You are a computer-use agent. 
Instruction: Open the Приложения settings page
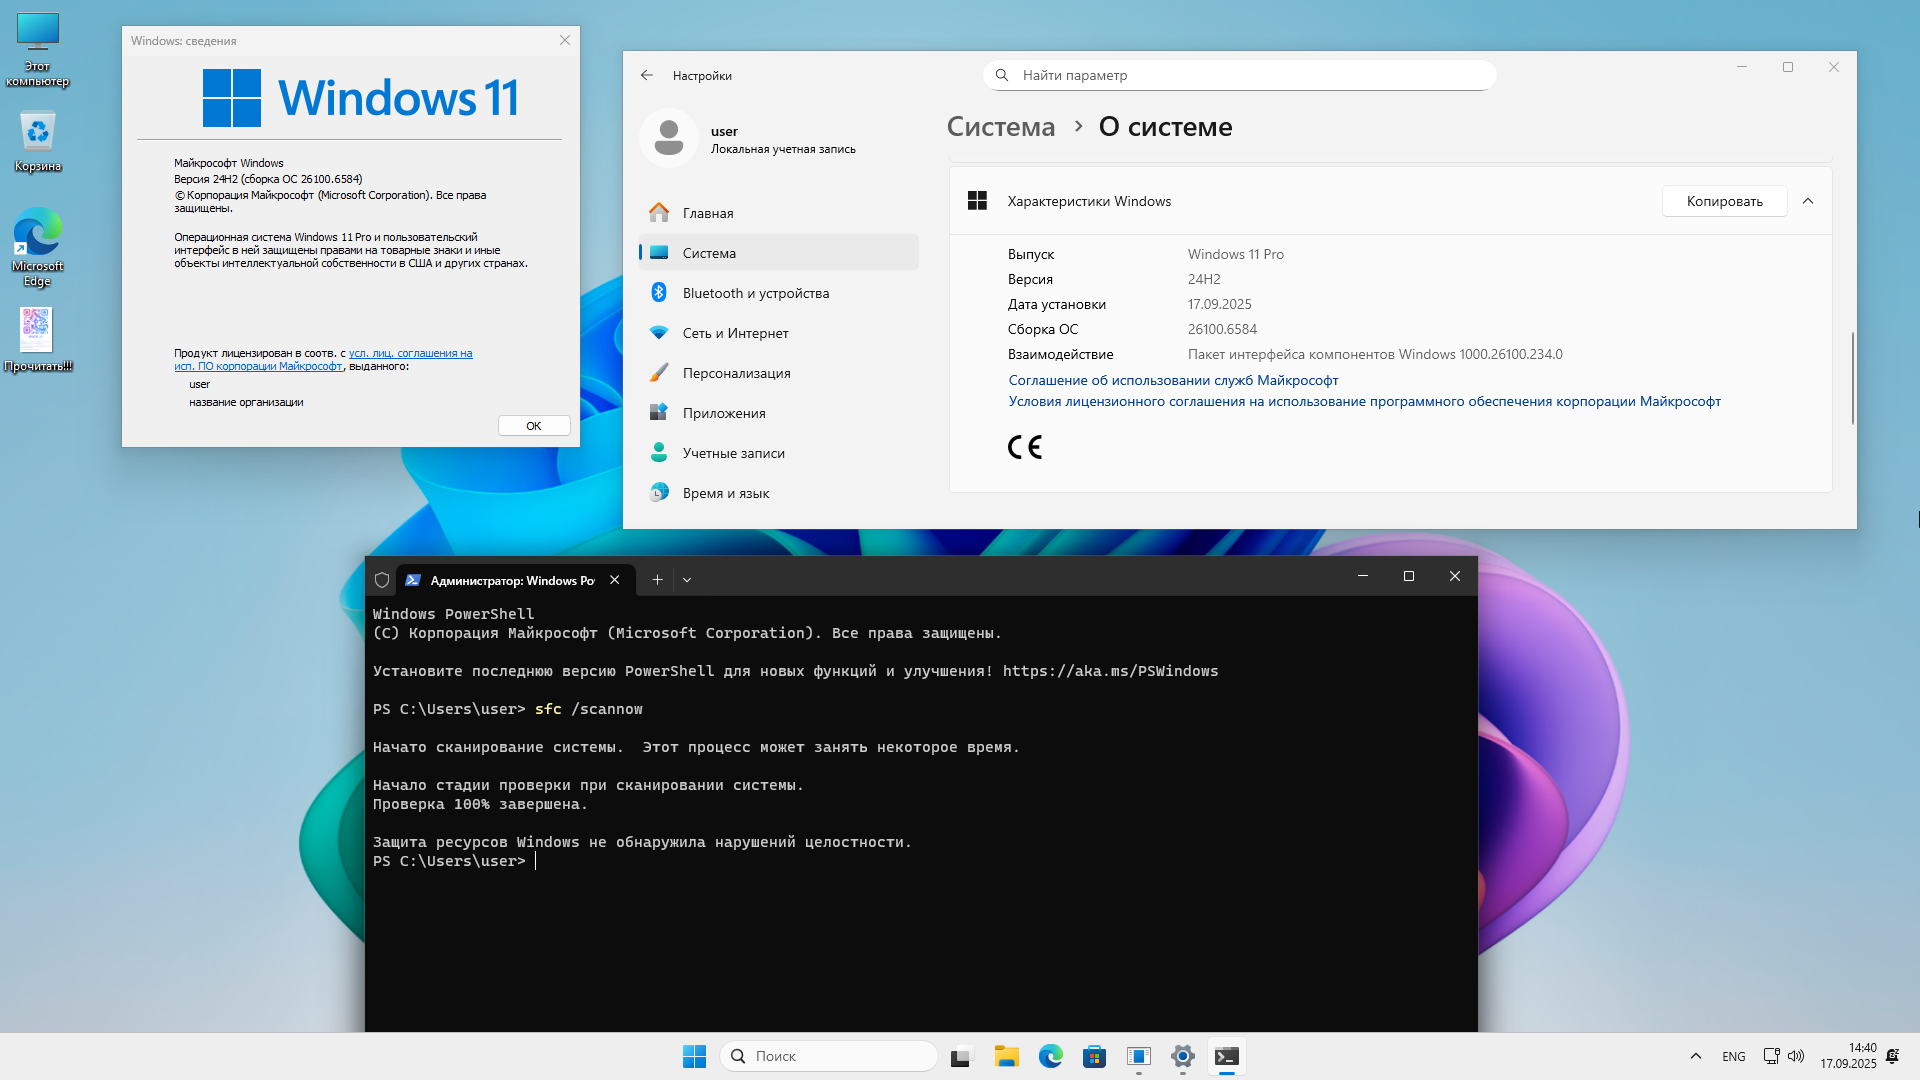pyautogui.click(x=724, y=413)
